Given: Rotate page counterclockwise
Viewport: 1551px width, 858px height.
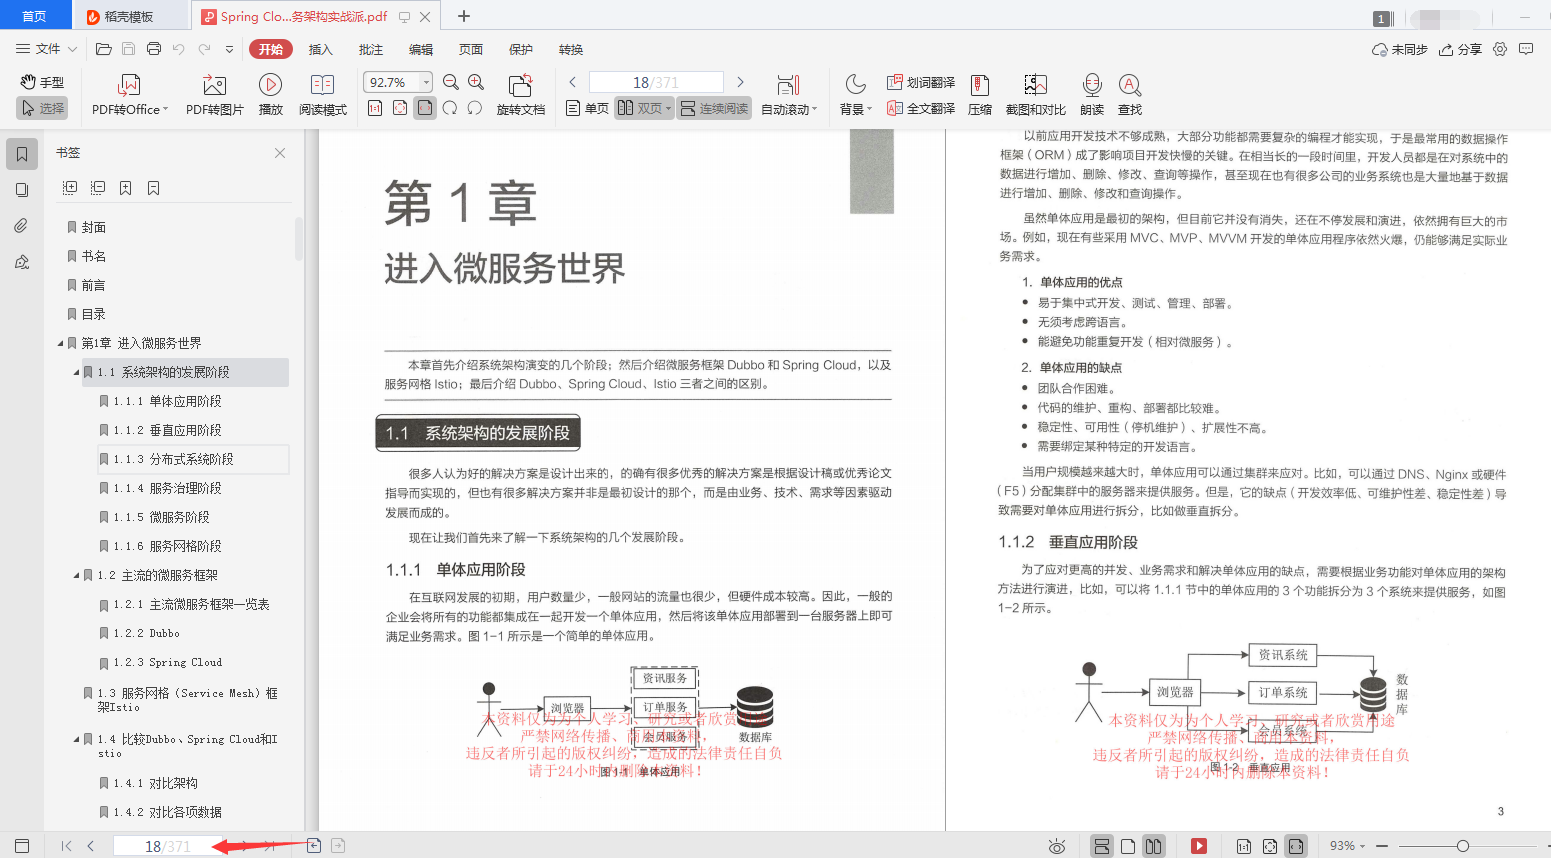Looking at the screenshot, I should [475, 108].
